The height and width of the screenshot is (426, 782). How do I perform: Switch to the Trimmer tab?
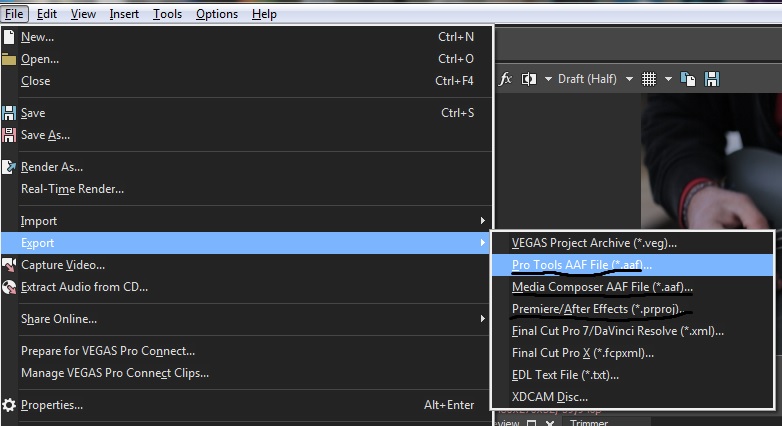(589, 423)
